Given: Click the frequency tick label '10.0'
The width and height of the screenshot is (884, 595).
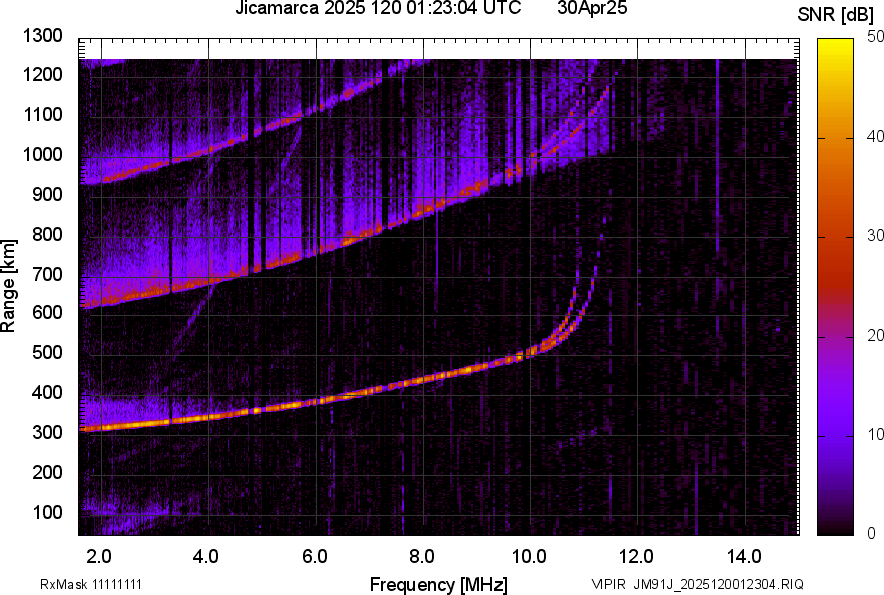Looking at the screenshot, I should coord(529,557).
